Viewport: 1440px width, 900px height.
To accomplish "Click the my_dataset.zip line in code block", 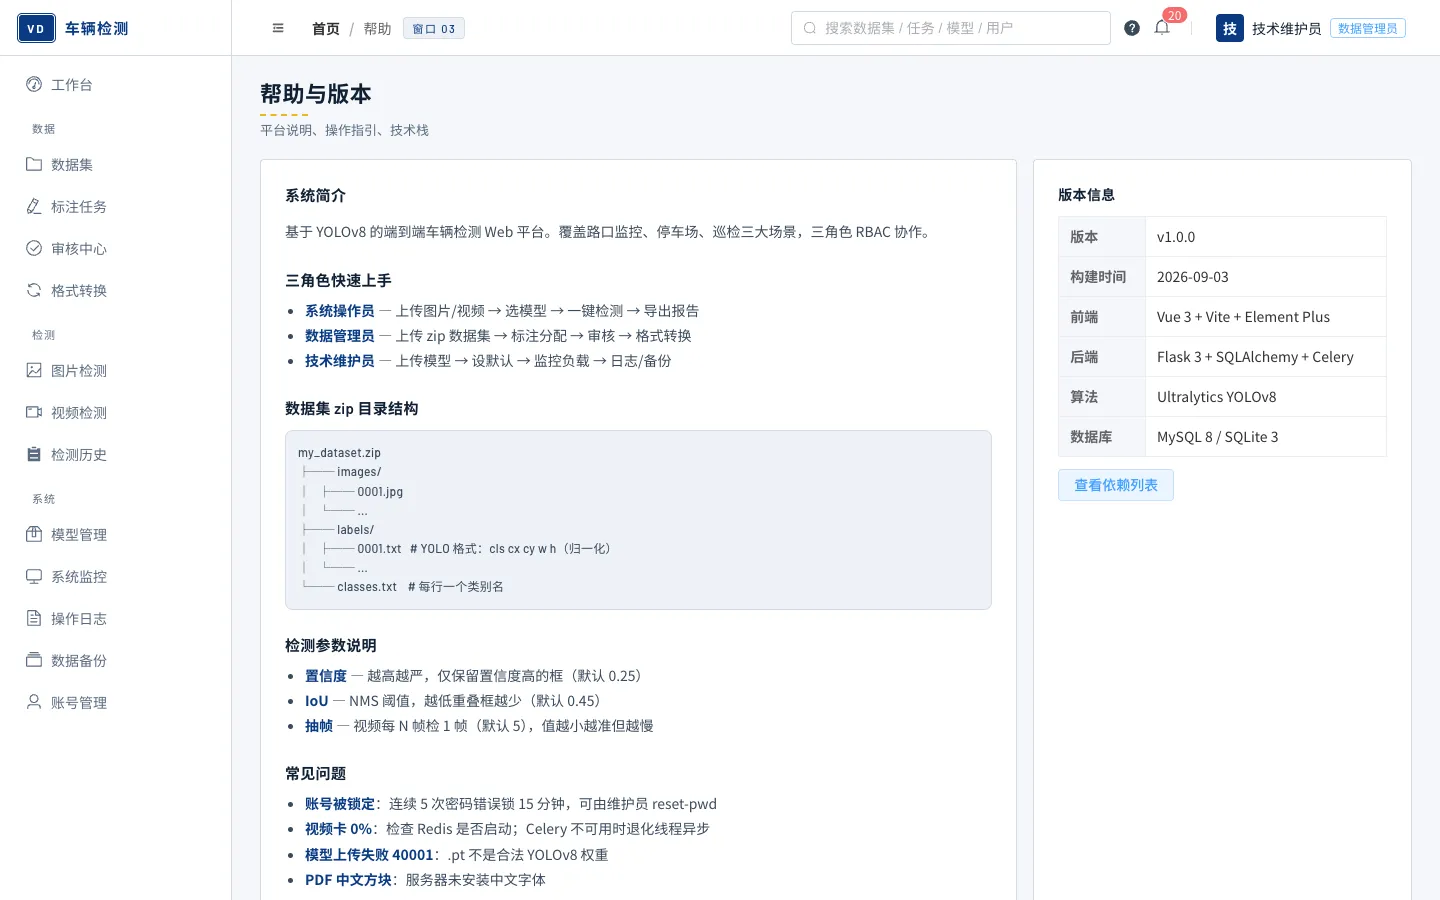I will click(339, 453).
